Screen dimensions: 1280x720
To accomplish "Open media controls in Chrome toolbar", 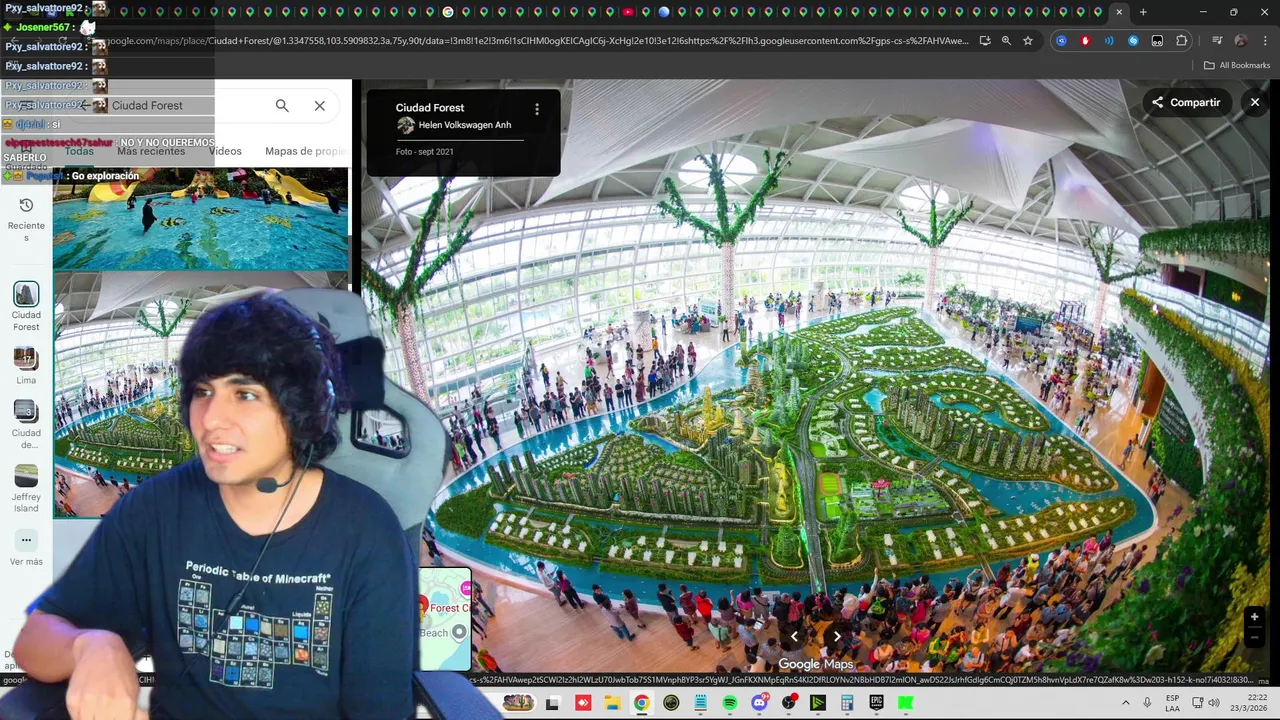I will coord(1217,41).
